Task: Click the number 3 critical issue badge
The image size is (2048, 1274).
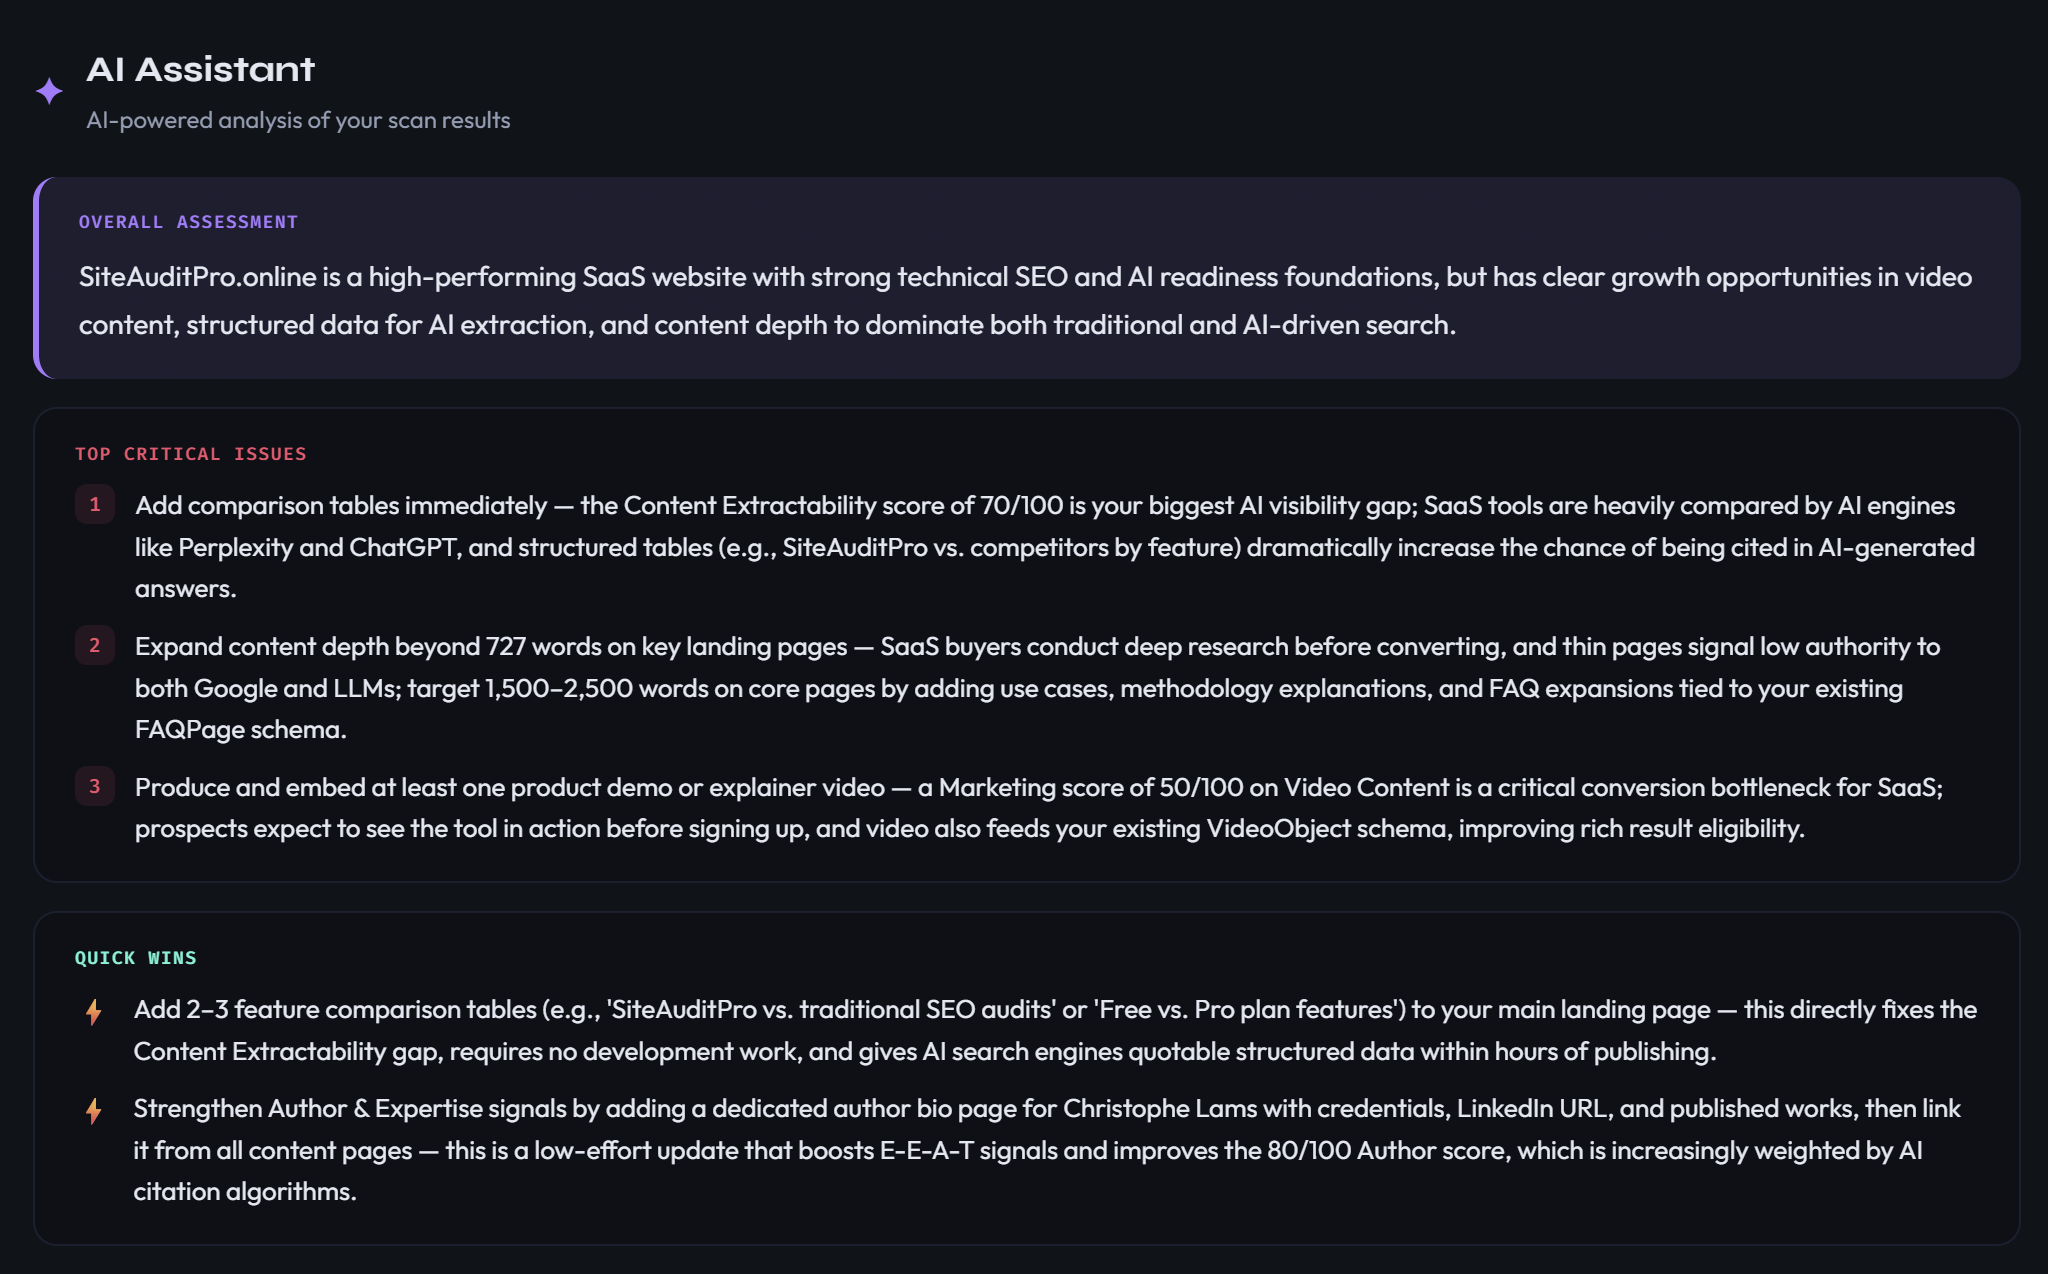Action: (95, 786)
